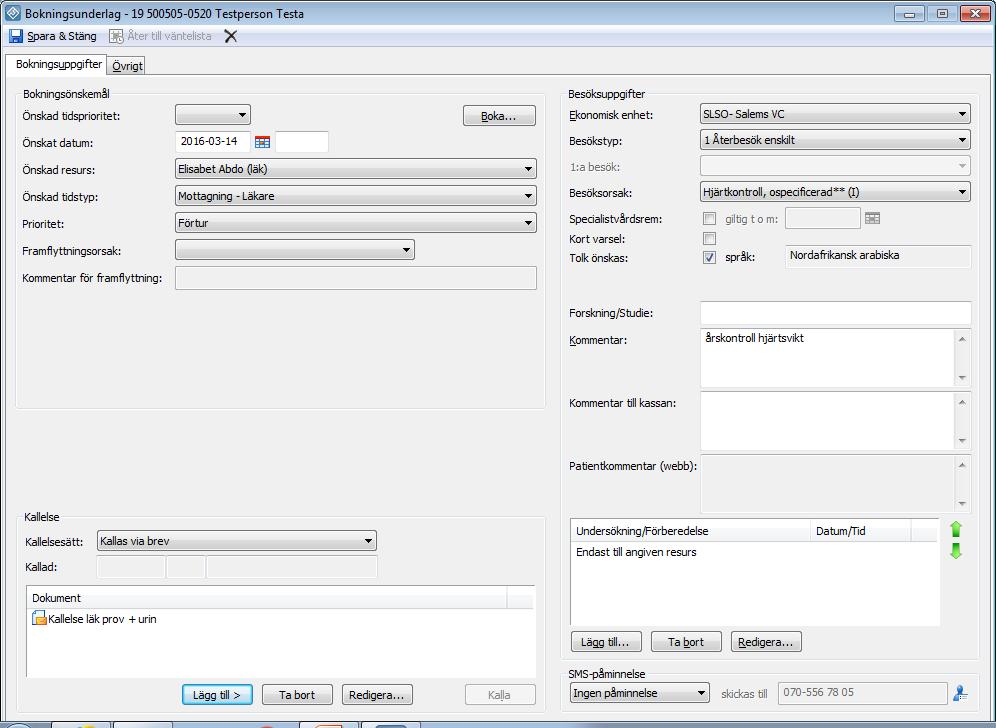Open the Kallelsesätt dropdown

237,541
